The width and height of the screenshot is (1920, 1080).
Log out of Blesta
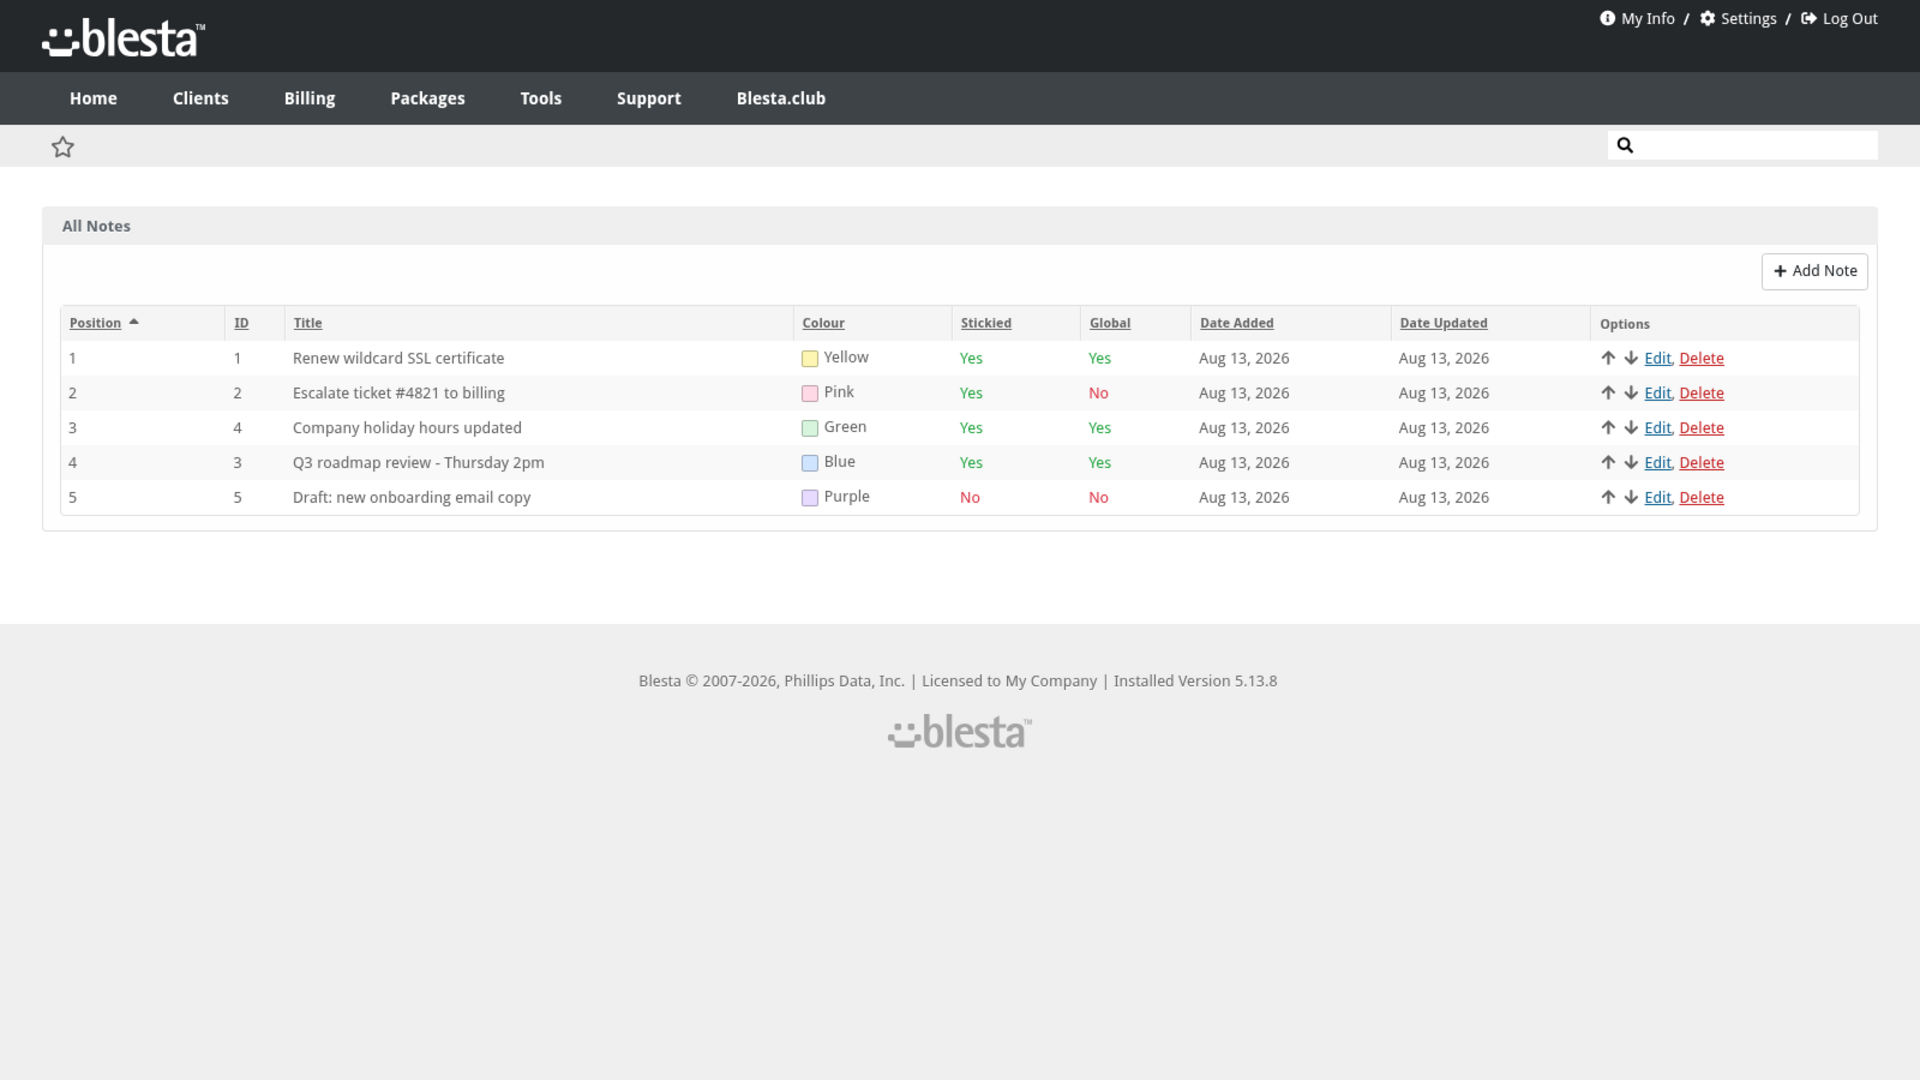1839,18
